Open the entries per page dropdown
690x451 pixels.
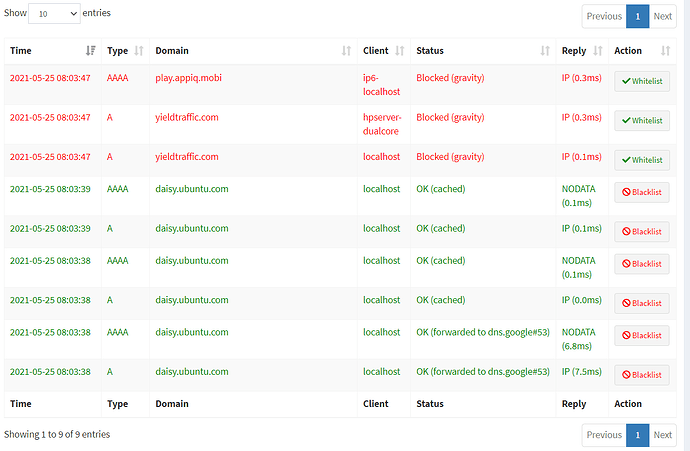54,14
